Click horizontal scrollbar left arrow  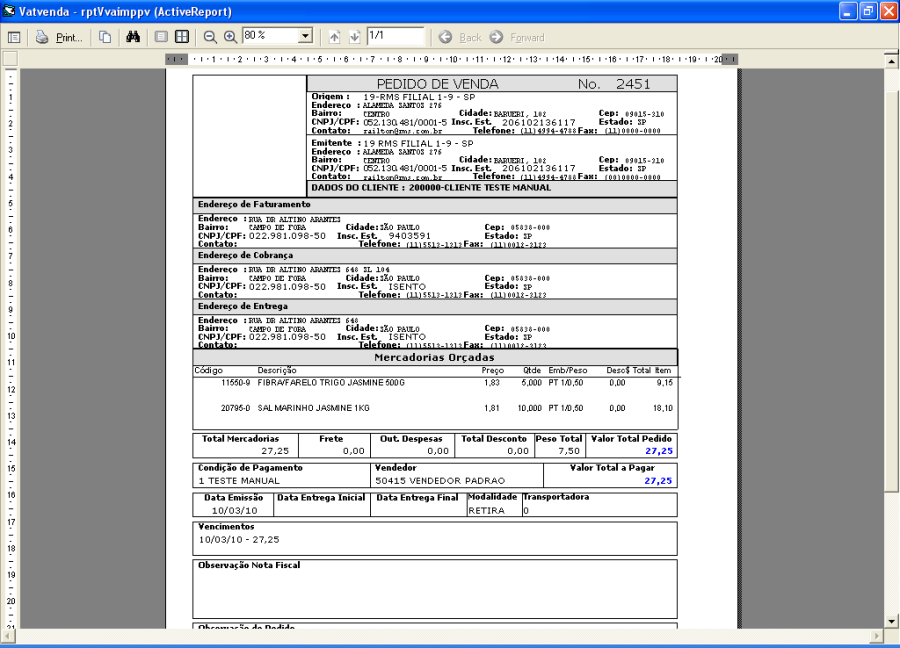[7, 636]
